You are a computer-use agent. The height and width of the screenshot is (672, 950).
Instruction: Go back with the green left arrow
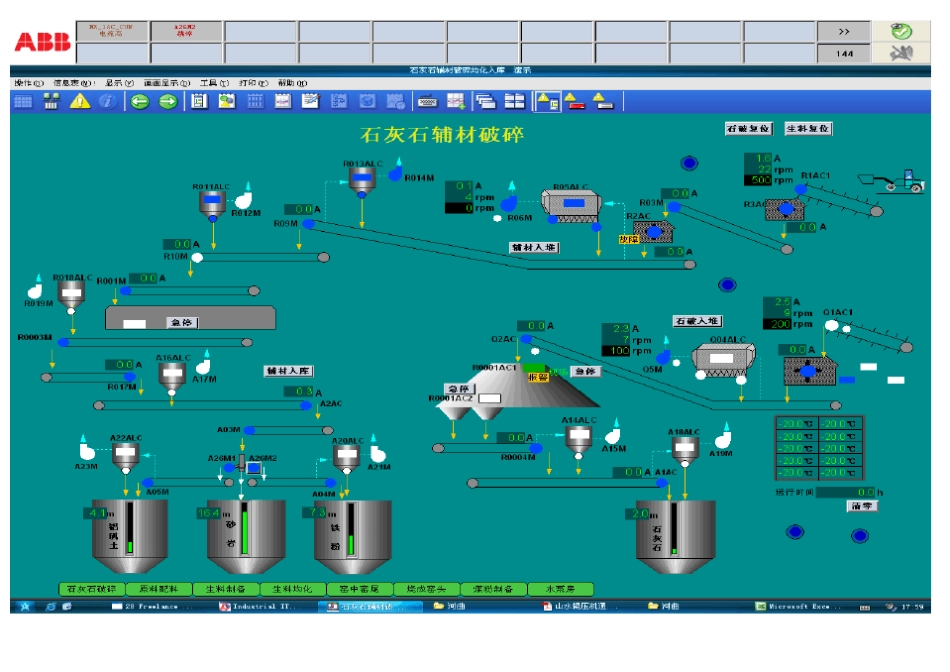tap(140, 102)
